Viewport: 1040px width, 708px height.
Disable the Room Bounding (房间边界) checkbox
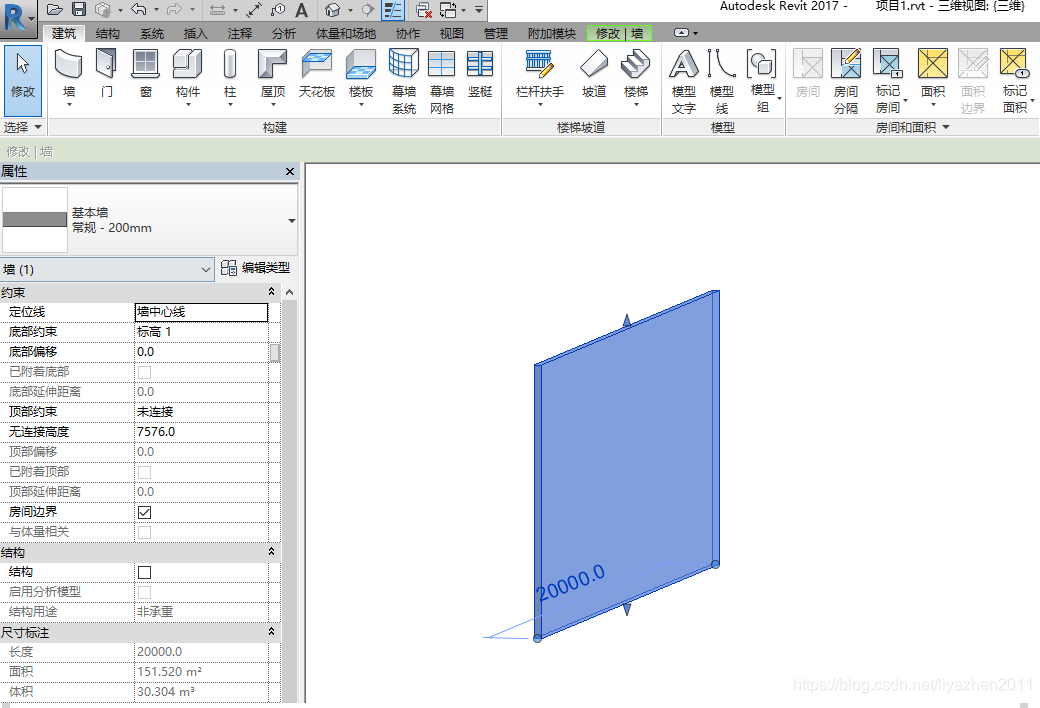click(x=144, y=512)
